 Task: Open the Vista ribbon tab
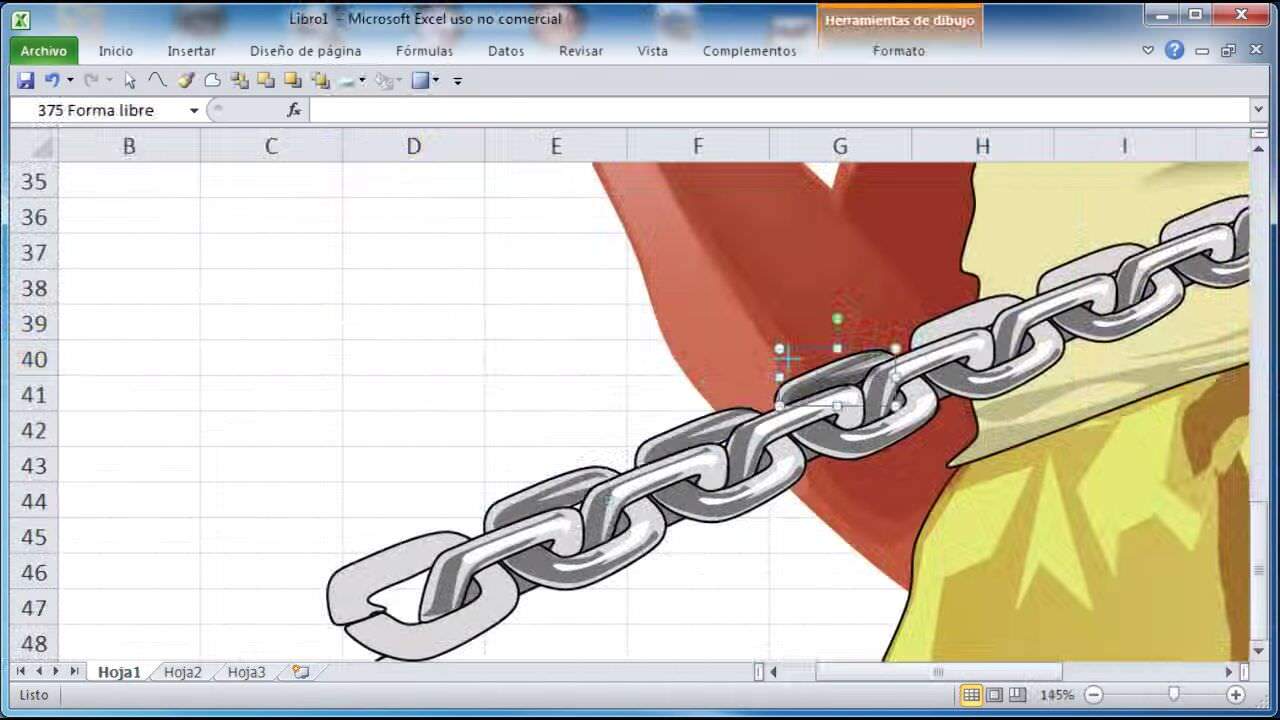[x=653, y=51]
